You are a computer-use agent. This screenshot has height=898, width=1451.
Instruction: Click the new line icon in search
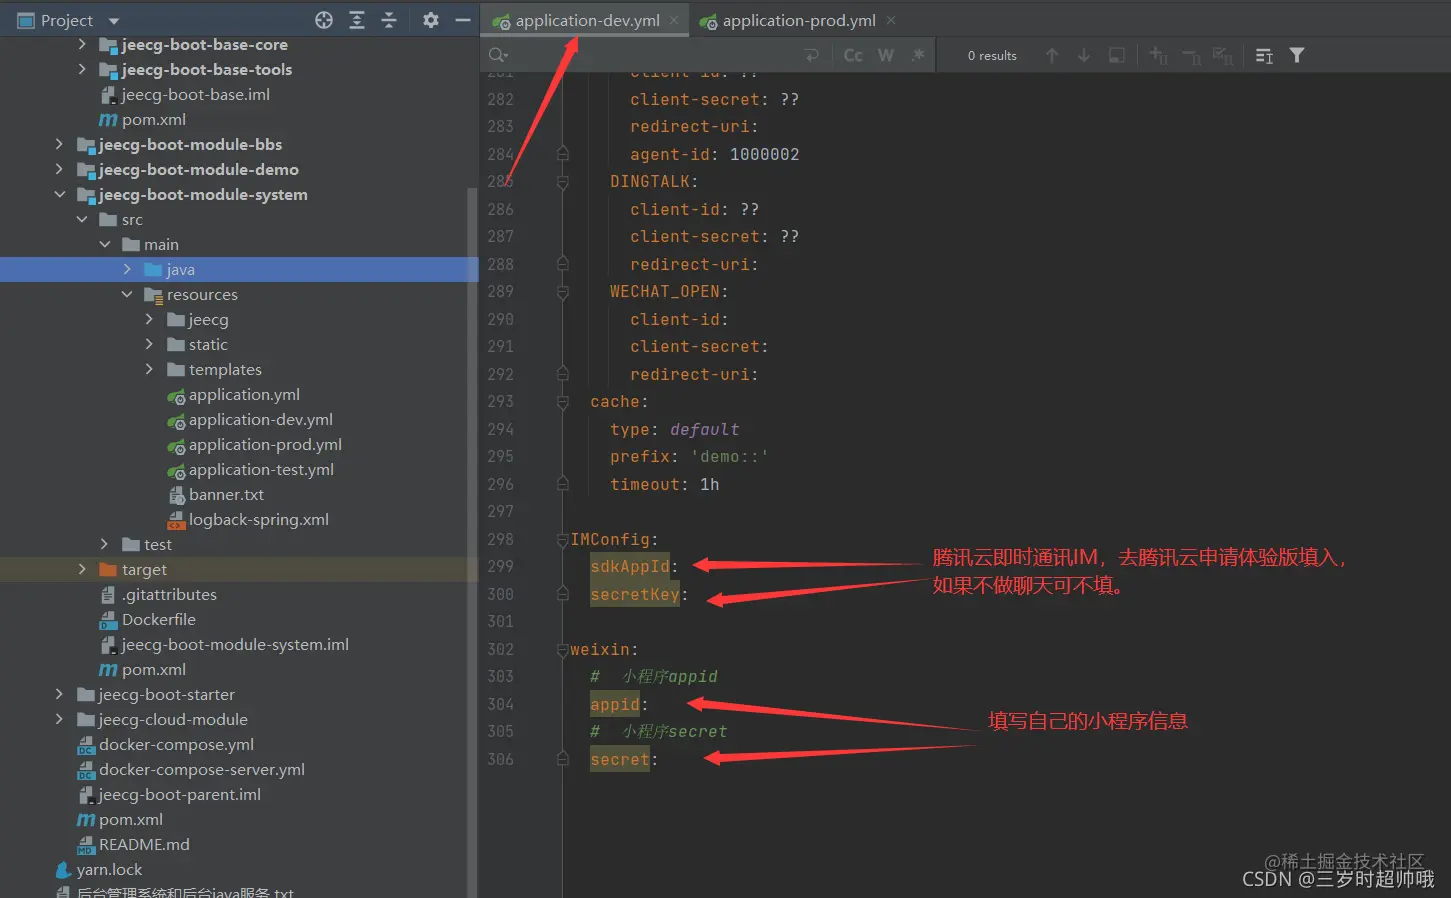pyautogui.click(x=812, y=55)
